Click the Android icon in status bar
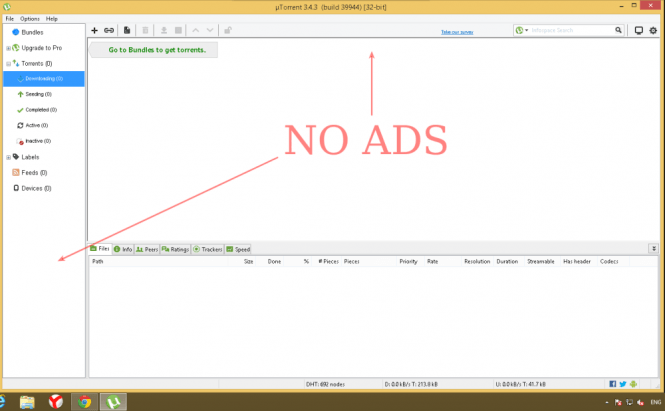The image size is (665, 411). [633, 384]
